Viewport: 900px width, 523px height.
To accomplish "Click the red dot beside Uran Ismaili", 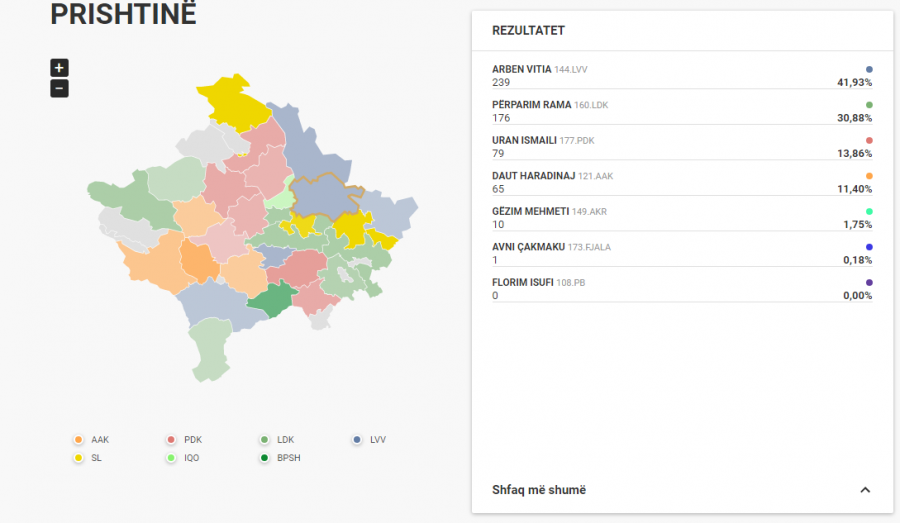I will pos(869,141).
